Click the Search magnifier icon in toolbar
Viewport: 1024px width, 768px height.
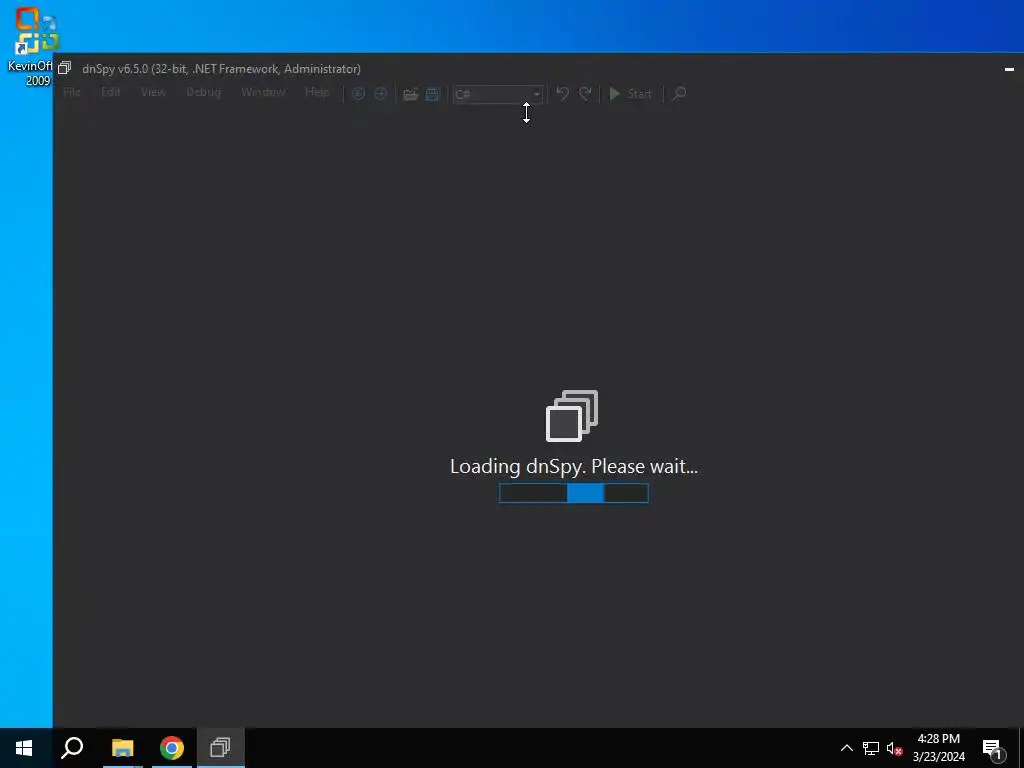[679, 94]
